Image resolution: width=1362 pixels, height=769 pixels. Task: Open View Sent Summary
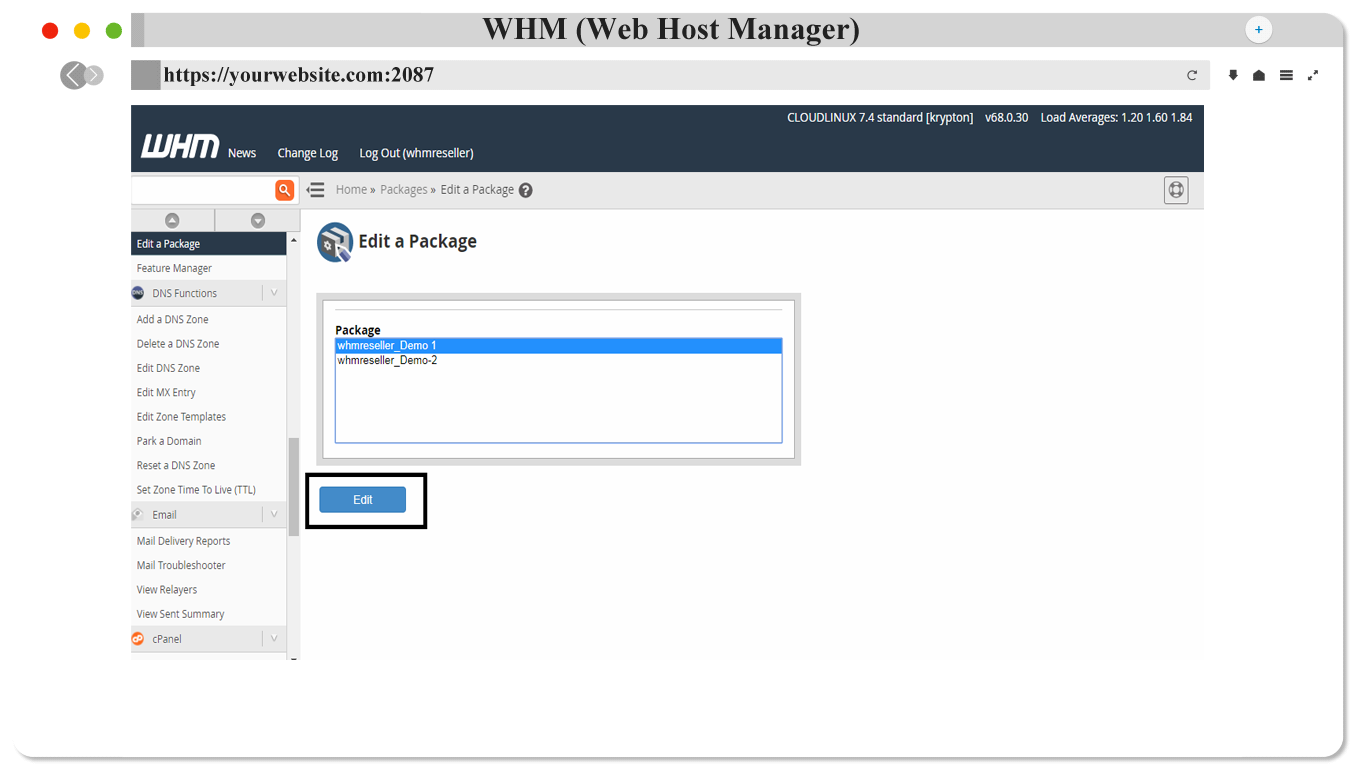pyautogui.click(x=180, y=614)
